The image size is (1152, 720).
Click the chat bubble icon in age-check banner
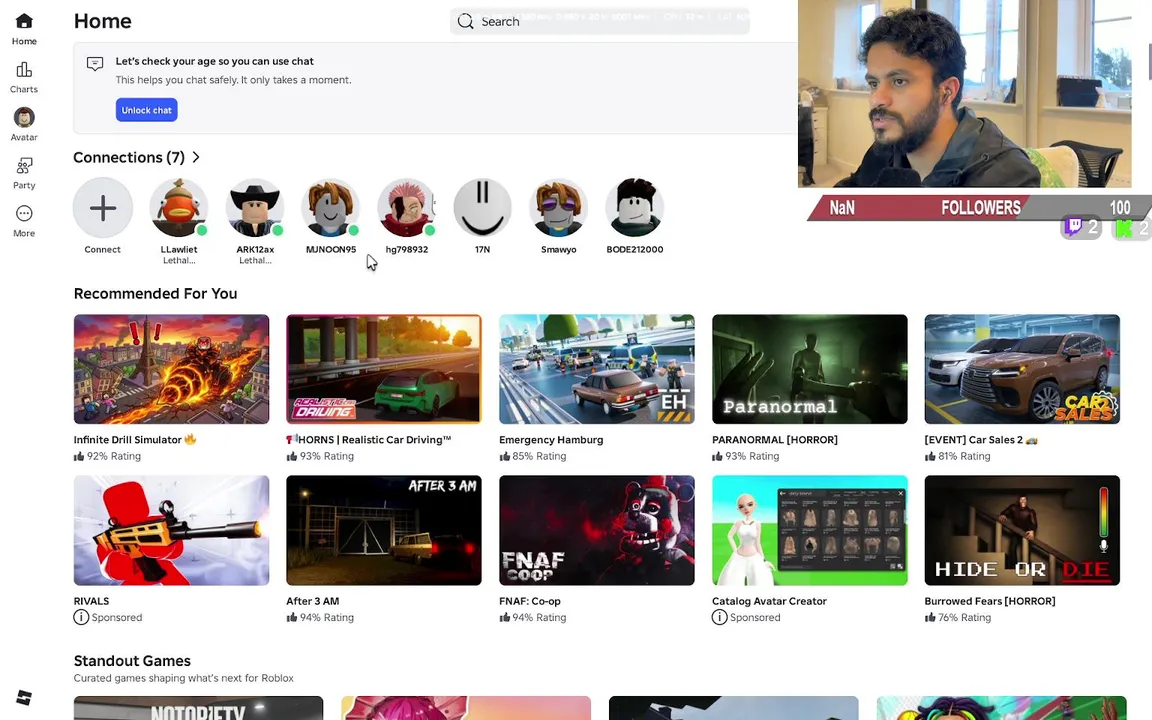coord(95,64)
